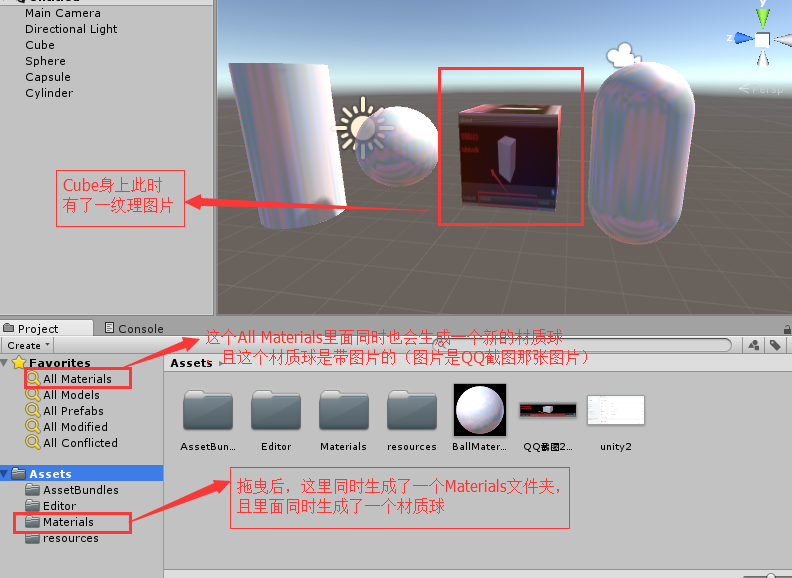Select Cube in Hierarchy list
The height and width of the screenshot is (578, 792).
(x=40, y=45)
